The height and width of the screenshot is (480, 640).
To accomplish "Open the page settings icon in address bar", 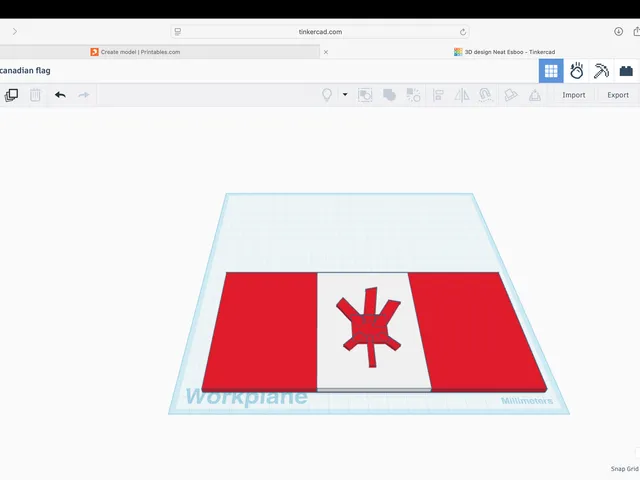I will click(x=178, y=32).
